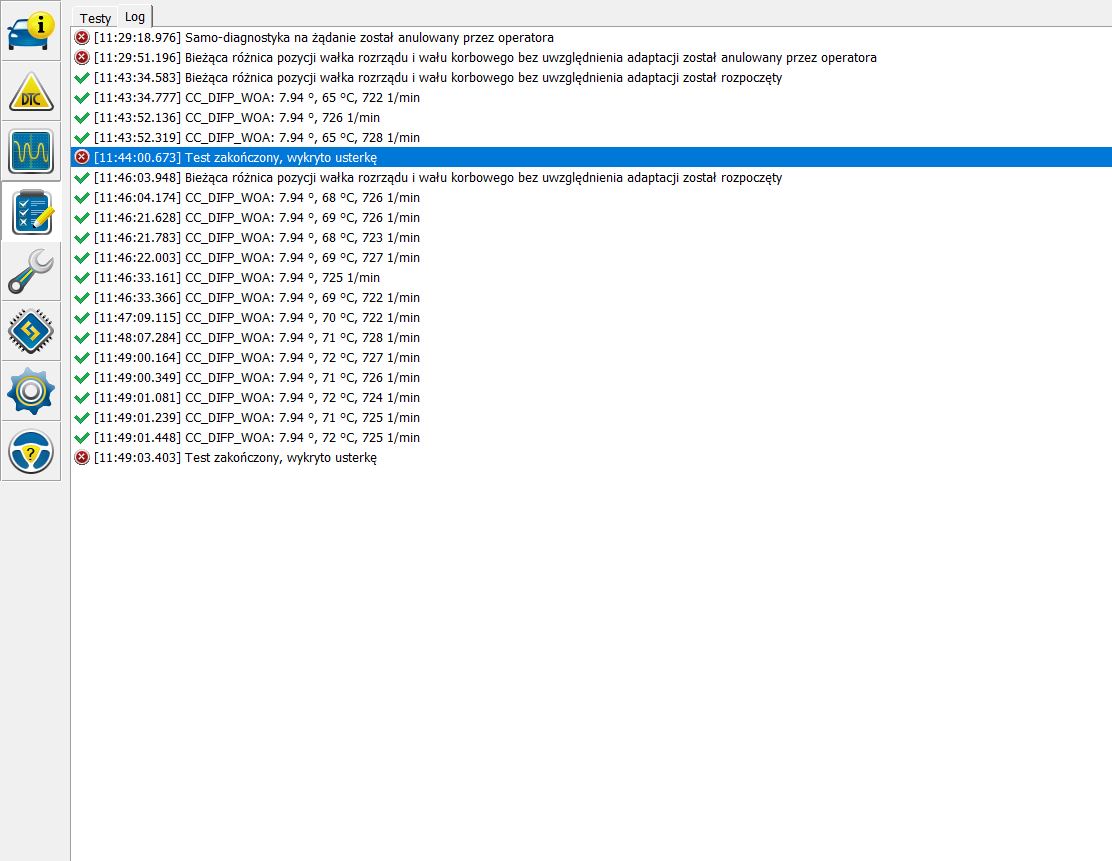Select highlighted 11:44:00.673 test finished entry

tap(235, 157)
